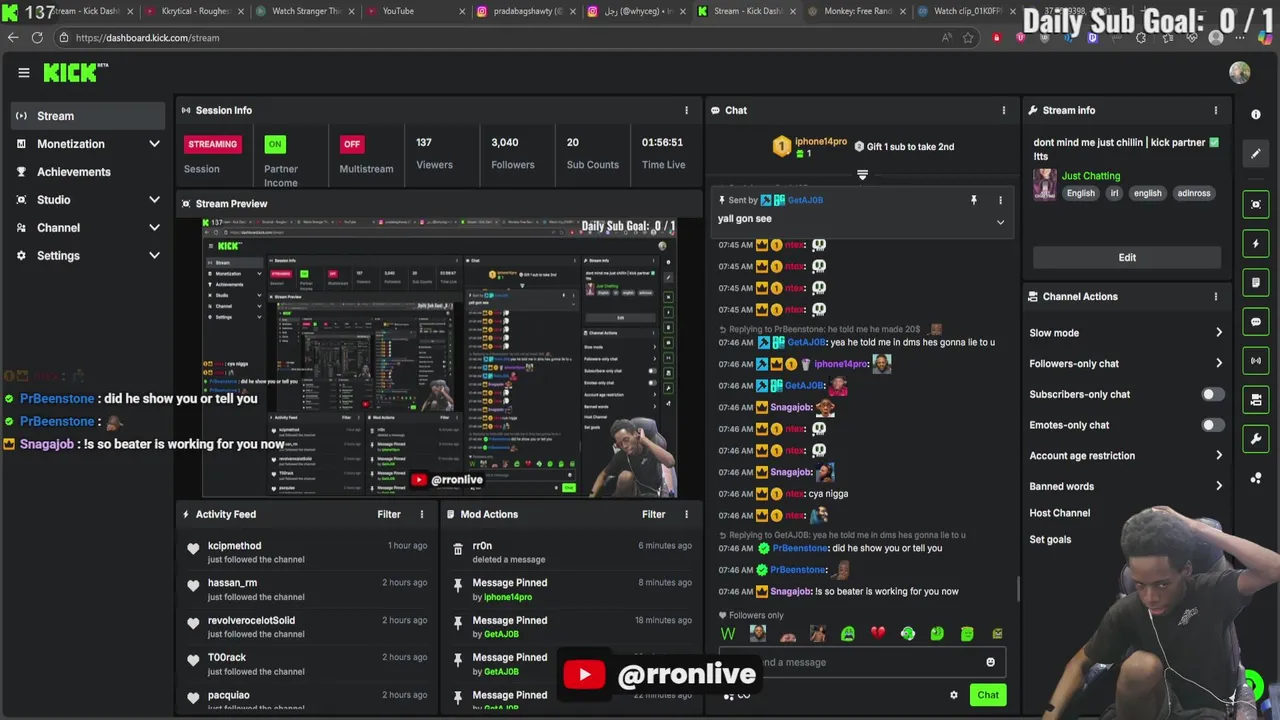Open Slow mode options

1126,333
